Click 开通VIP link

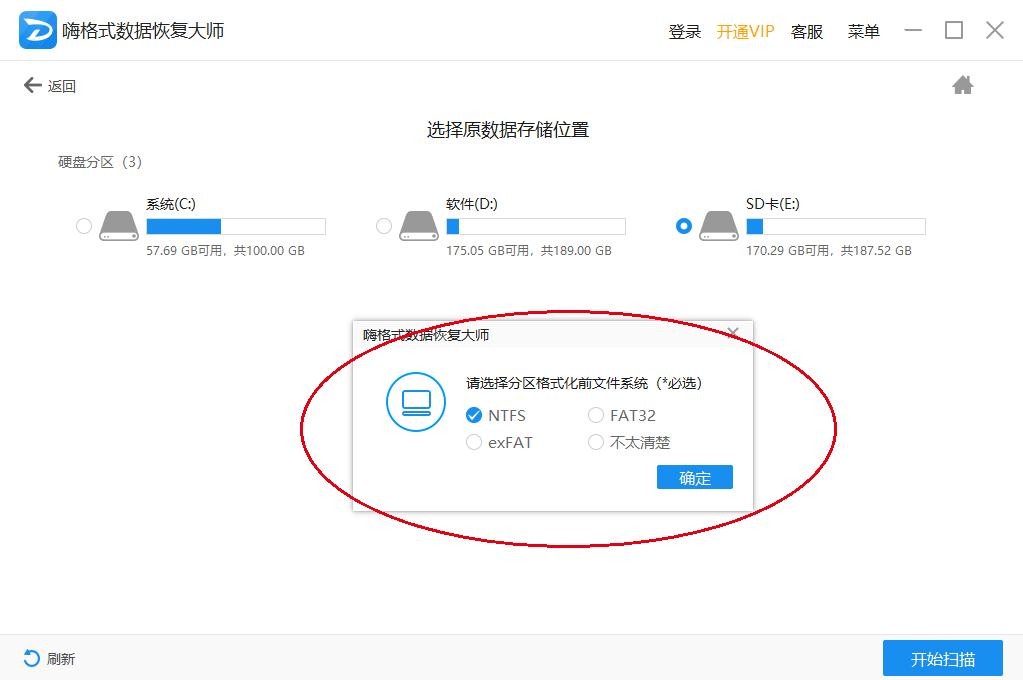pos(745,32)
